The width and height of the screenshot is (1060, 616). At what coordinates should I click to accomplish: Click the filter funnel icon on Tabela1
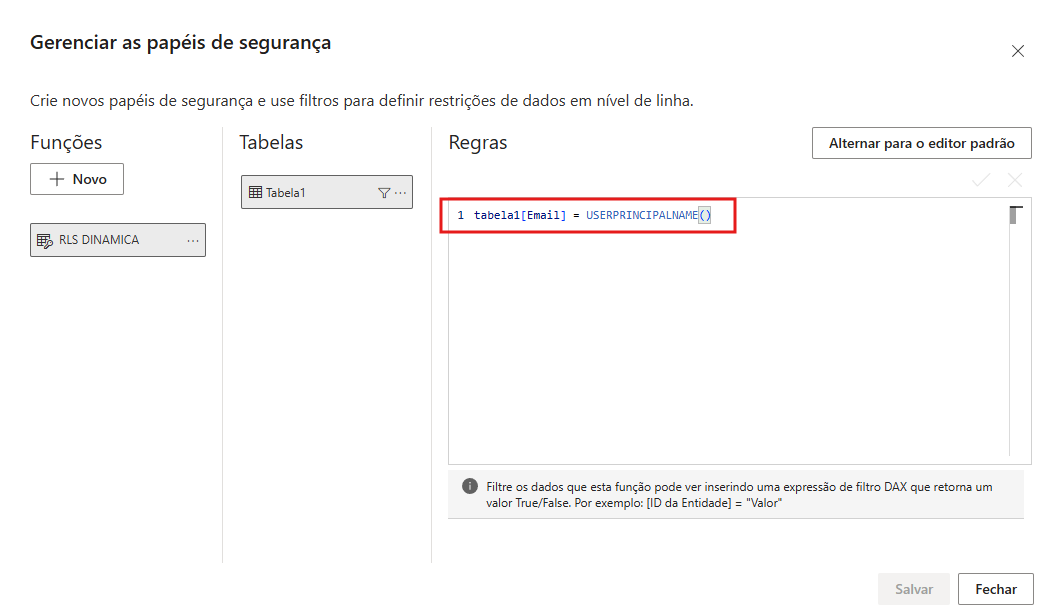[x=384, y=193]
